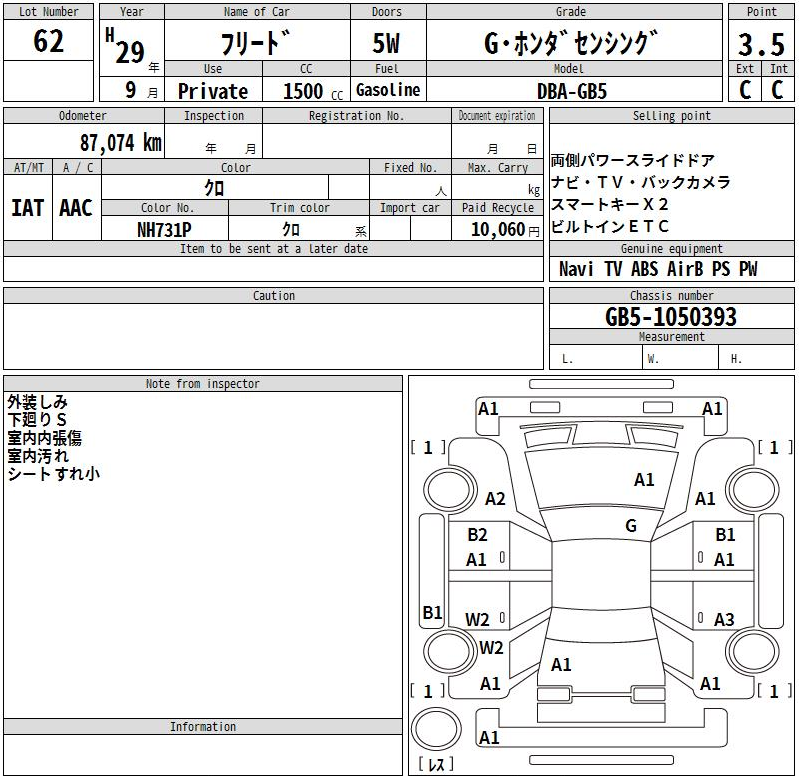Click the air conditioning value AAC

[x=76, y=208]
